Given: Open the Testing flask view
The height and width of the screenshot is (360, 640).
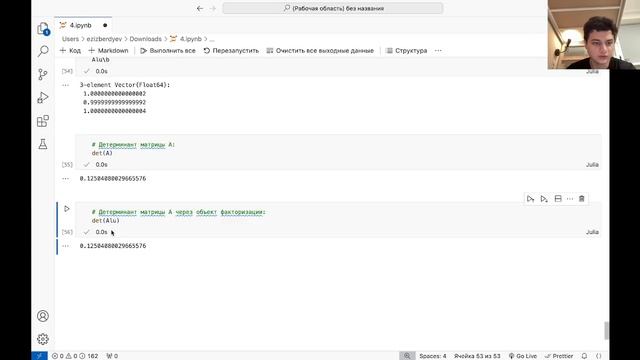Looking at the screenshot, I should [x=43, y=144].
